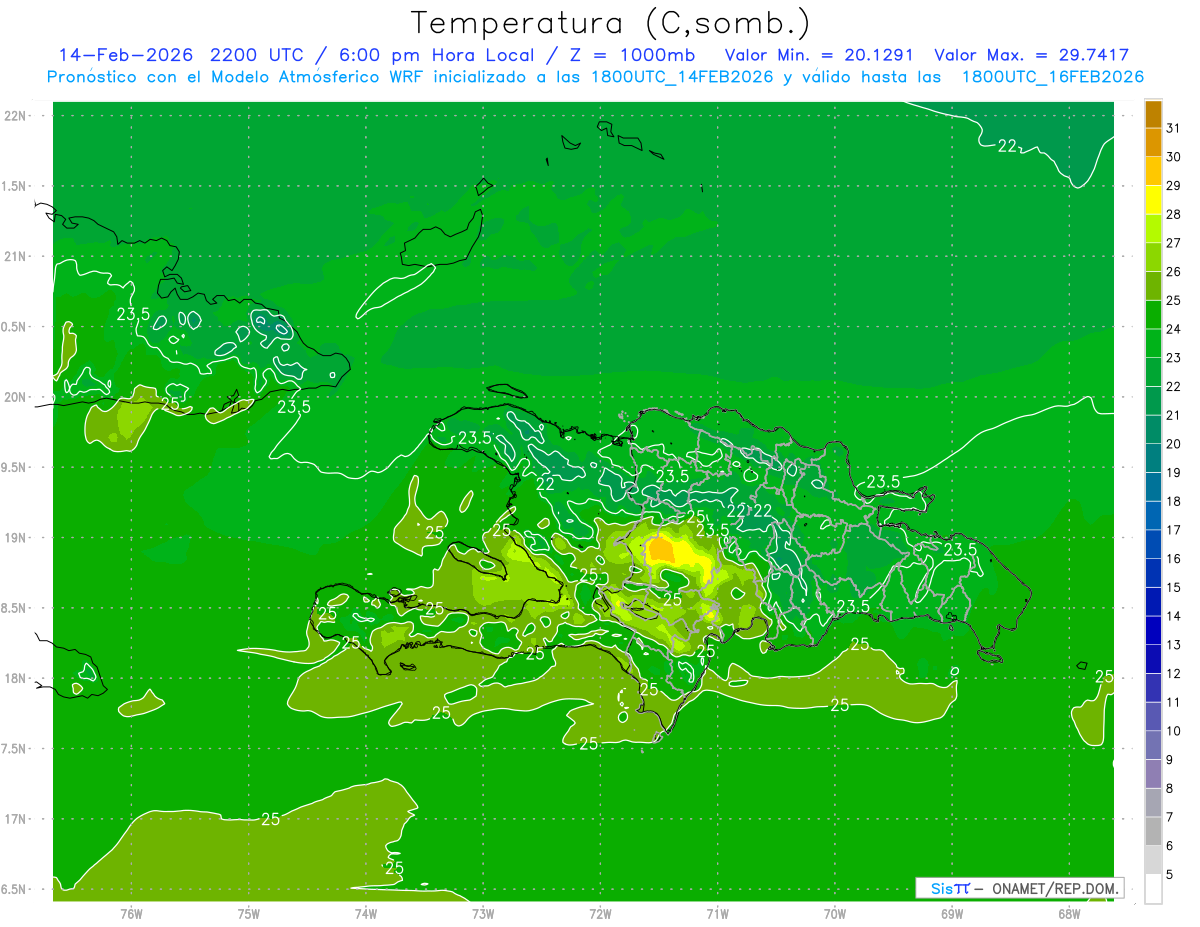Click the "75W" longitude axis label
The height and width of the screenshot is (927, 1200).
(249, 913)
